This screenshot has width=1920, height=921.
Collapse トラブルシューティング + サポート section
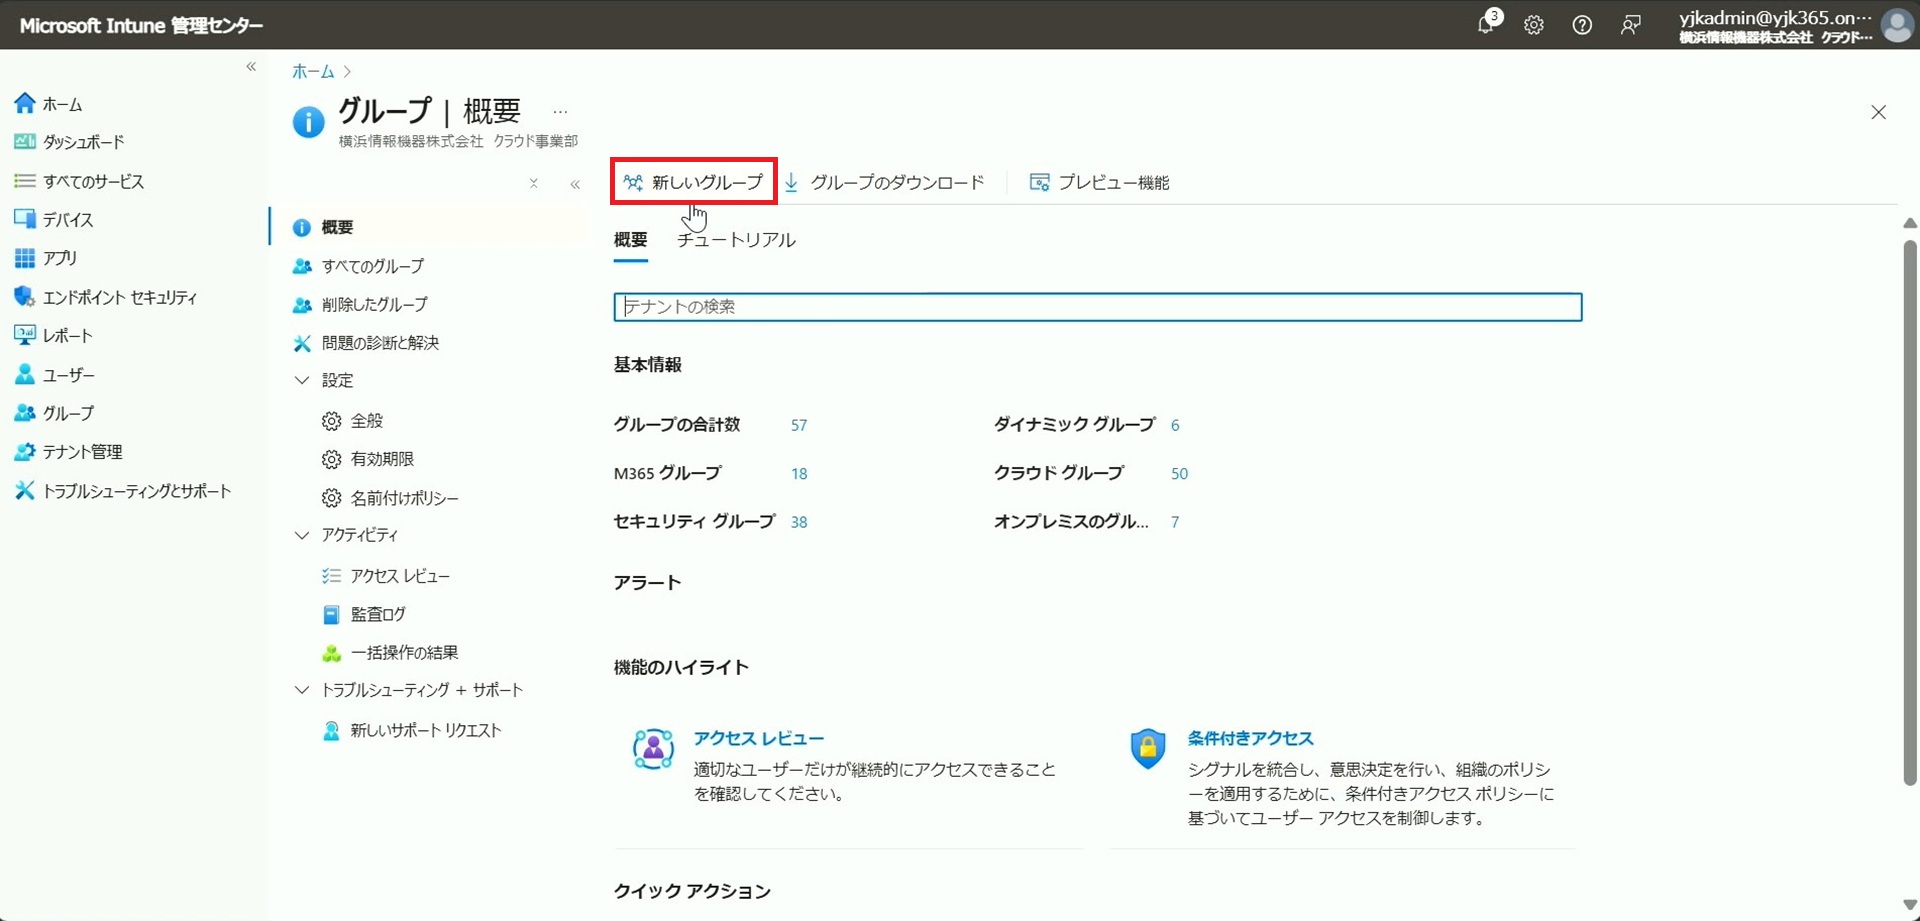coord(302,691)
